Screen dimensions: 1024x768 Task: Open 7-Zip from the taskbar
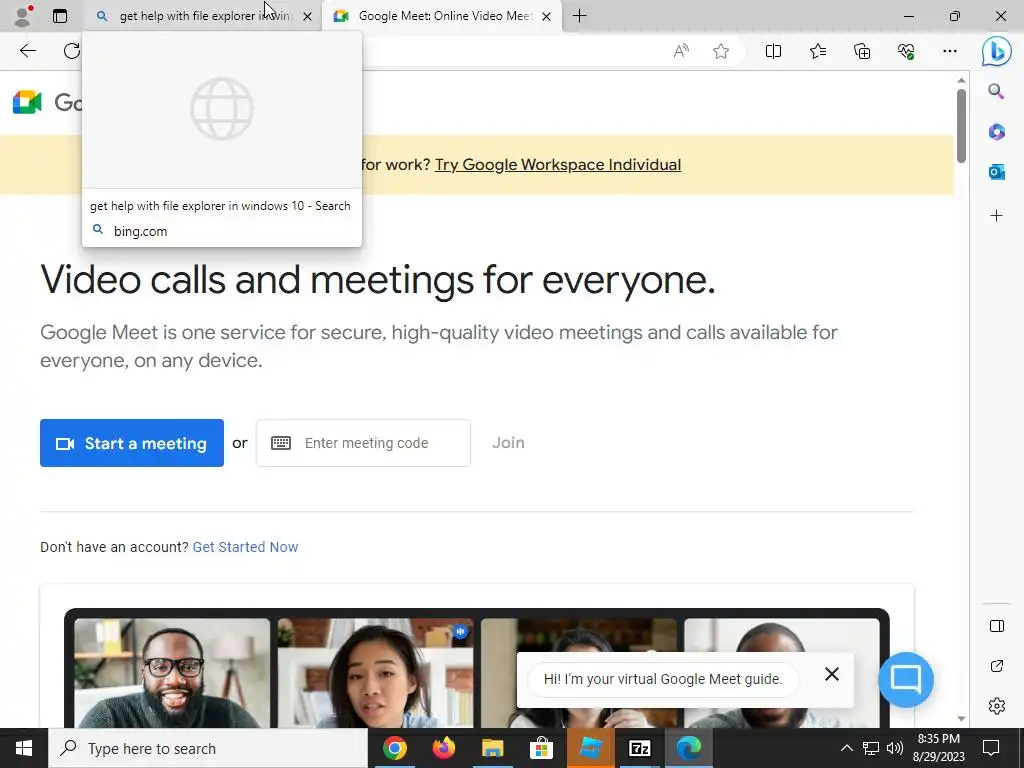coord(639,748)
